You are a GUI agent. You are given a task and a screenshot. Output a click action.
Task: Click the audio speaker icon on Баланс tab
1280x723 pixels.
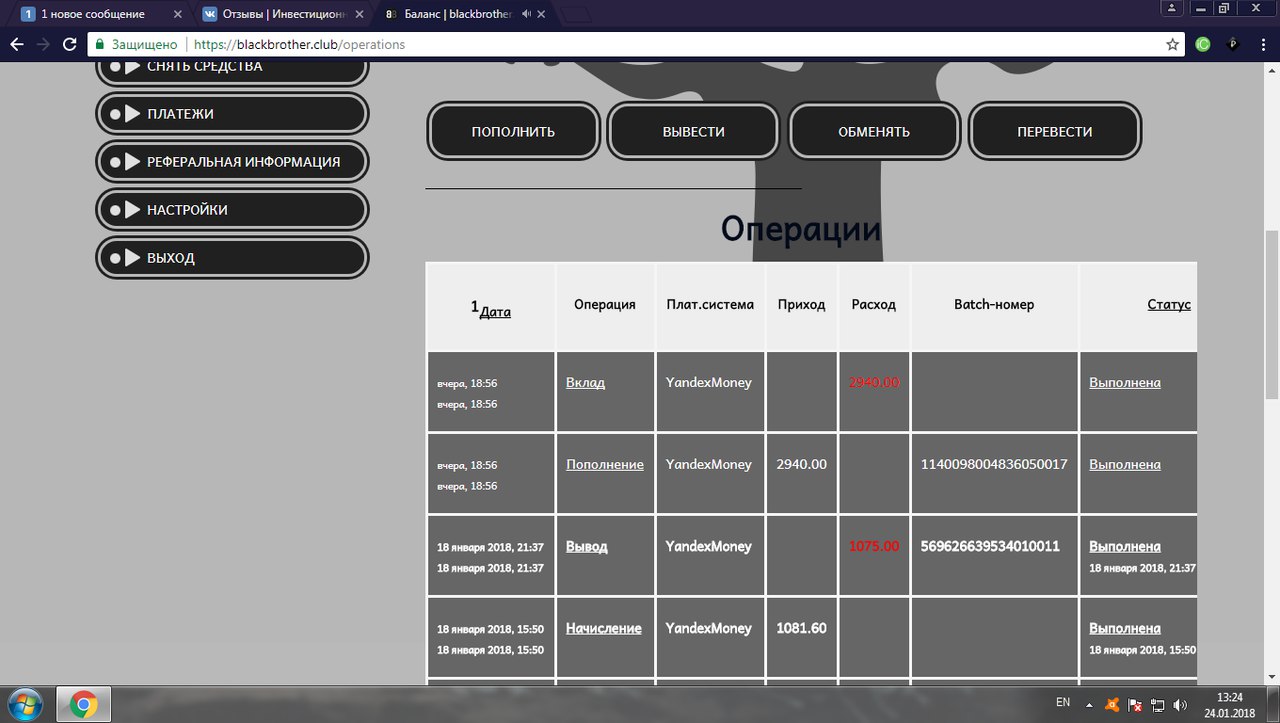[x=526, y=15]
